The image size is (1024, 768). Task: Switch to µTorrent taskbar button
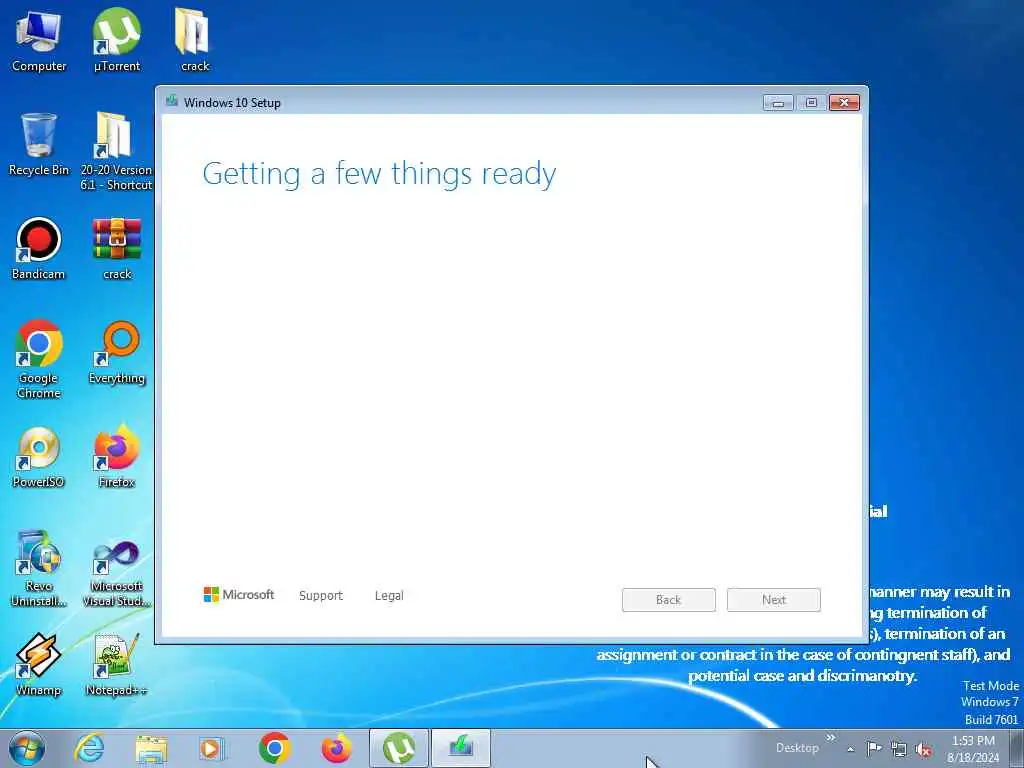[x=399, y=748]
